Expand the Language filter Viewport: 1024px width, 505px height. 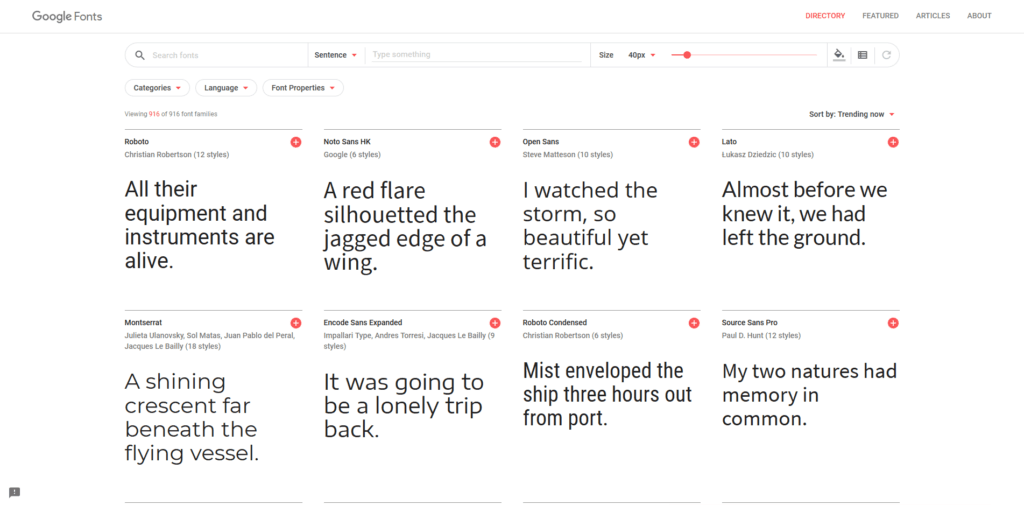coord(226,88)
